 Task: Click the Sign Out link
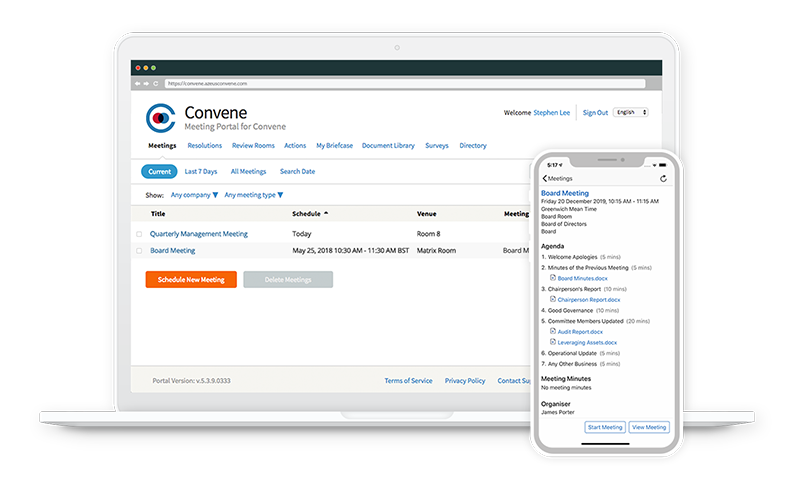[595, 113]
